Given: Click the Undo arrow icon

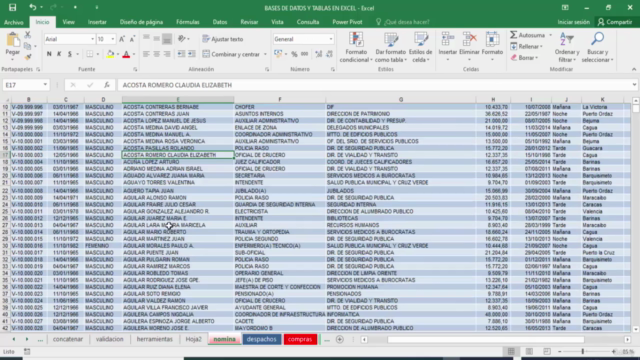Looking at the screenshot, I should [x=32, y=7].
